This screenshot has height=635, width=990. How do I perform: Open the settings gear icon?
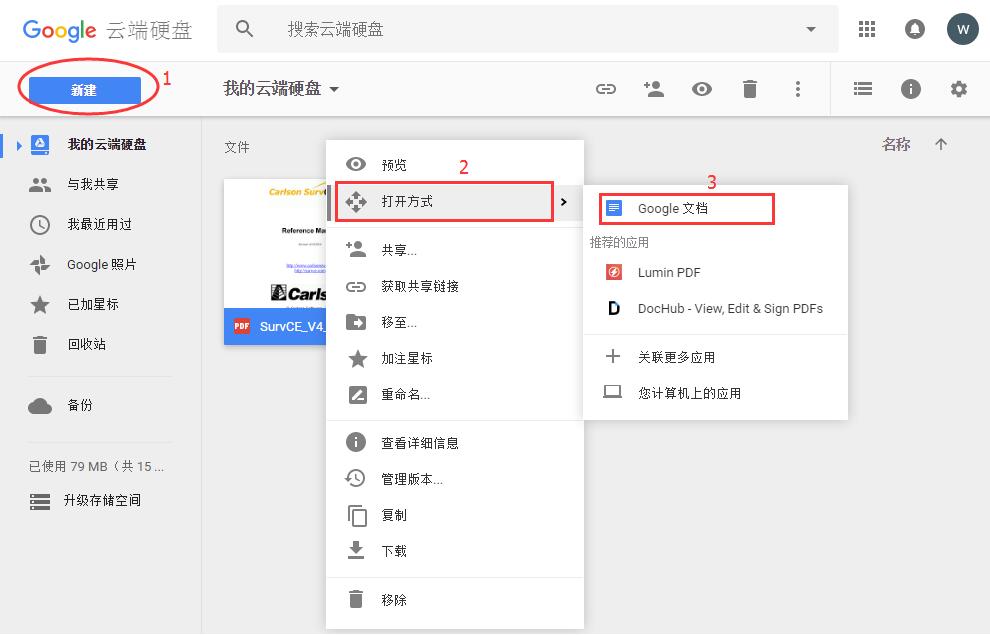click(958, 89)
